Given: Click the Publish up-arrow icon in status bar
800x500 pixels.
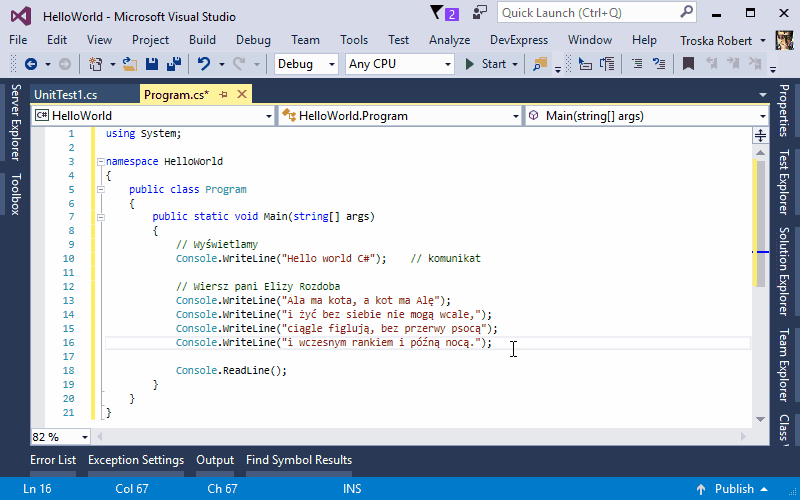Looking at the screenshot, I should tap(701, 489).
